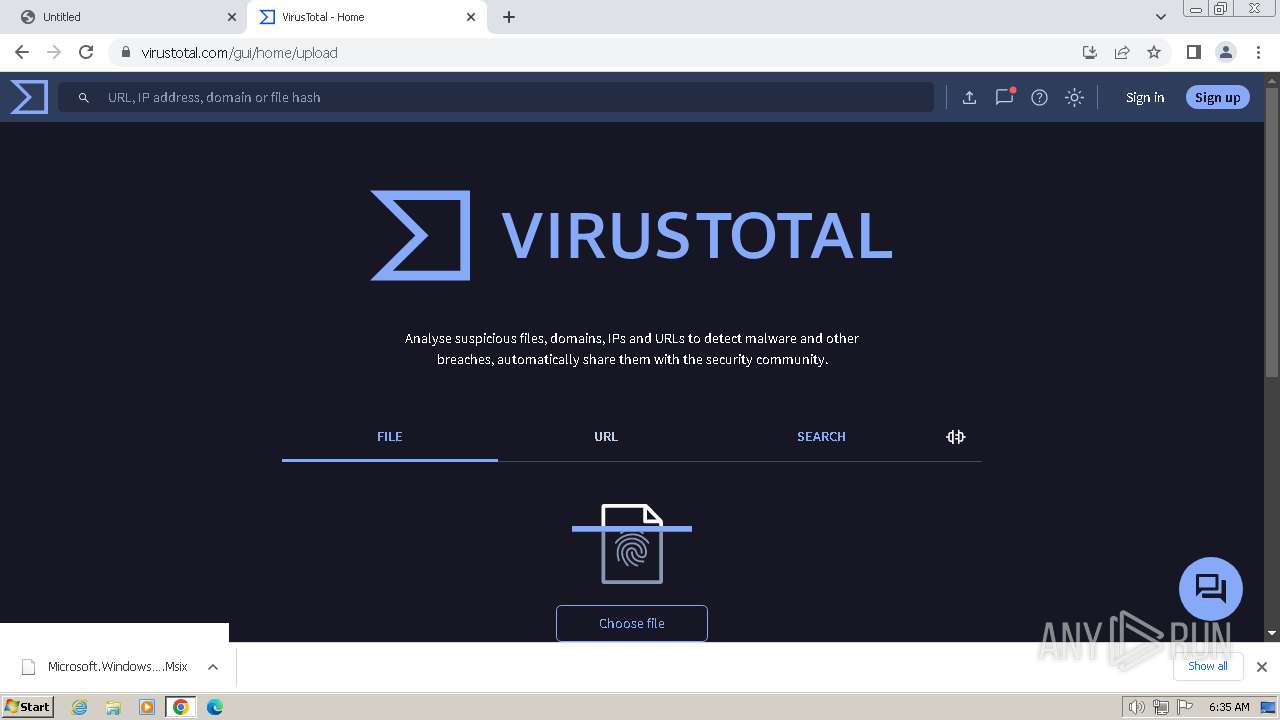This screenshot has width=1280, height=720.
Task: Select the URL tab
Action: click(606, 437)
